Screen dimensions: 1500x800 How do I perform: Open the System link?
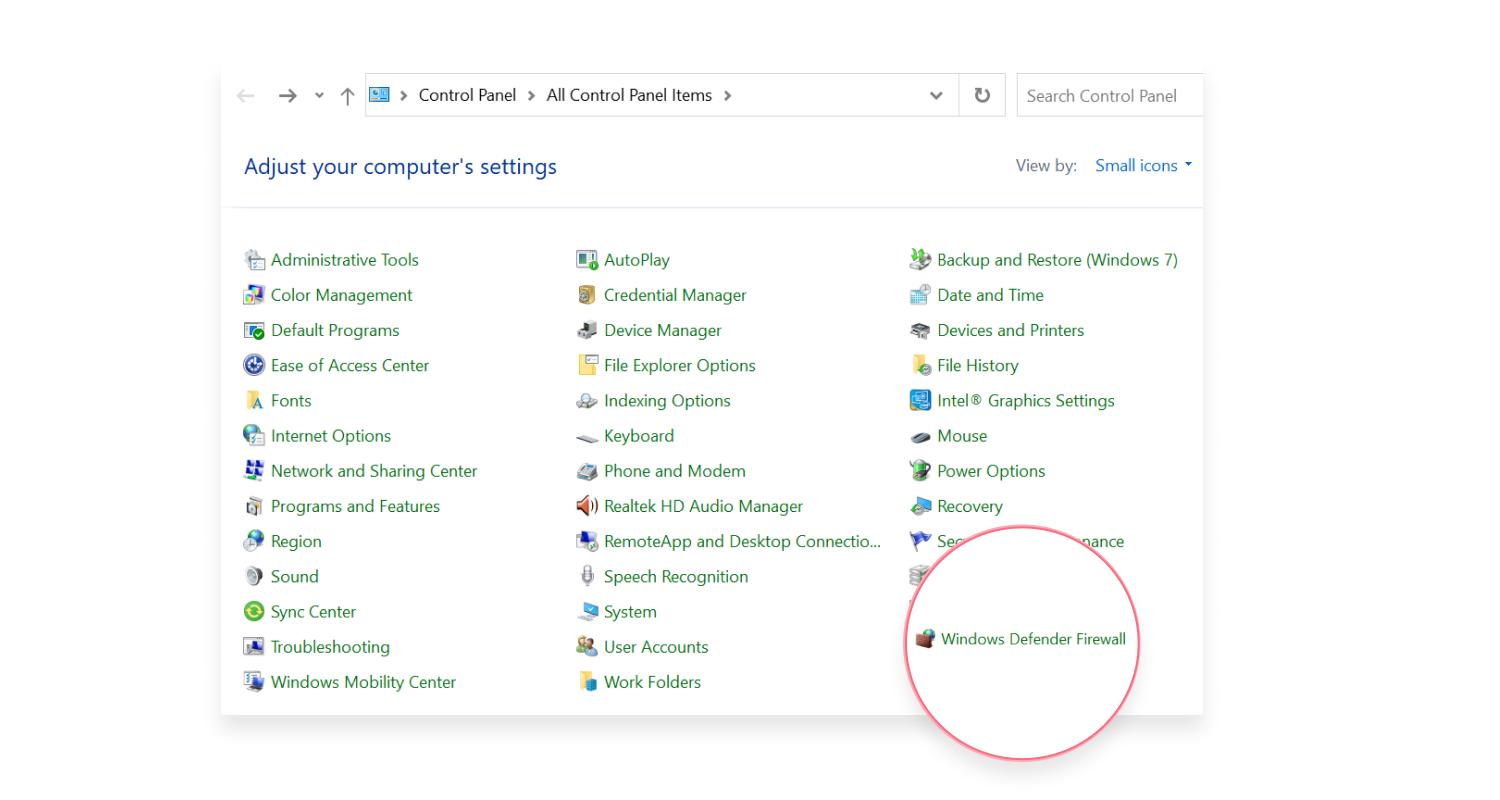point(630,612)
